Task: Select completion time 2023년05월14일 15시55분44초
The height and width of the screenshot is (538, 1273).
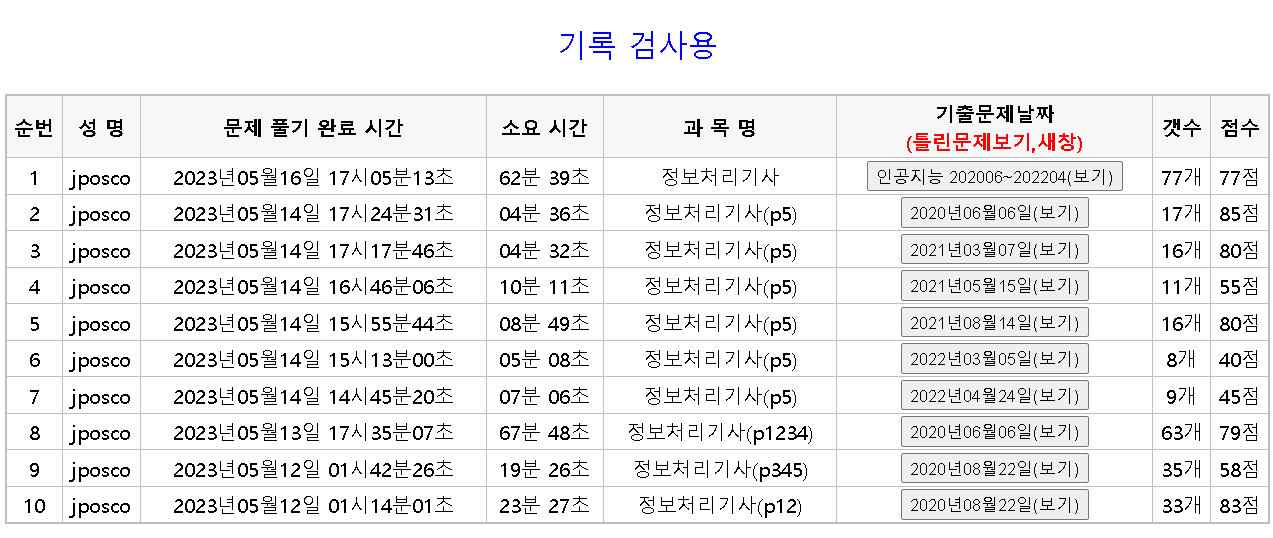Action: 313,324
